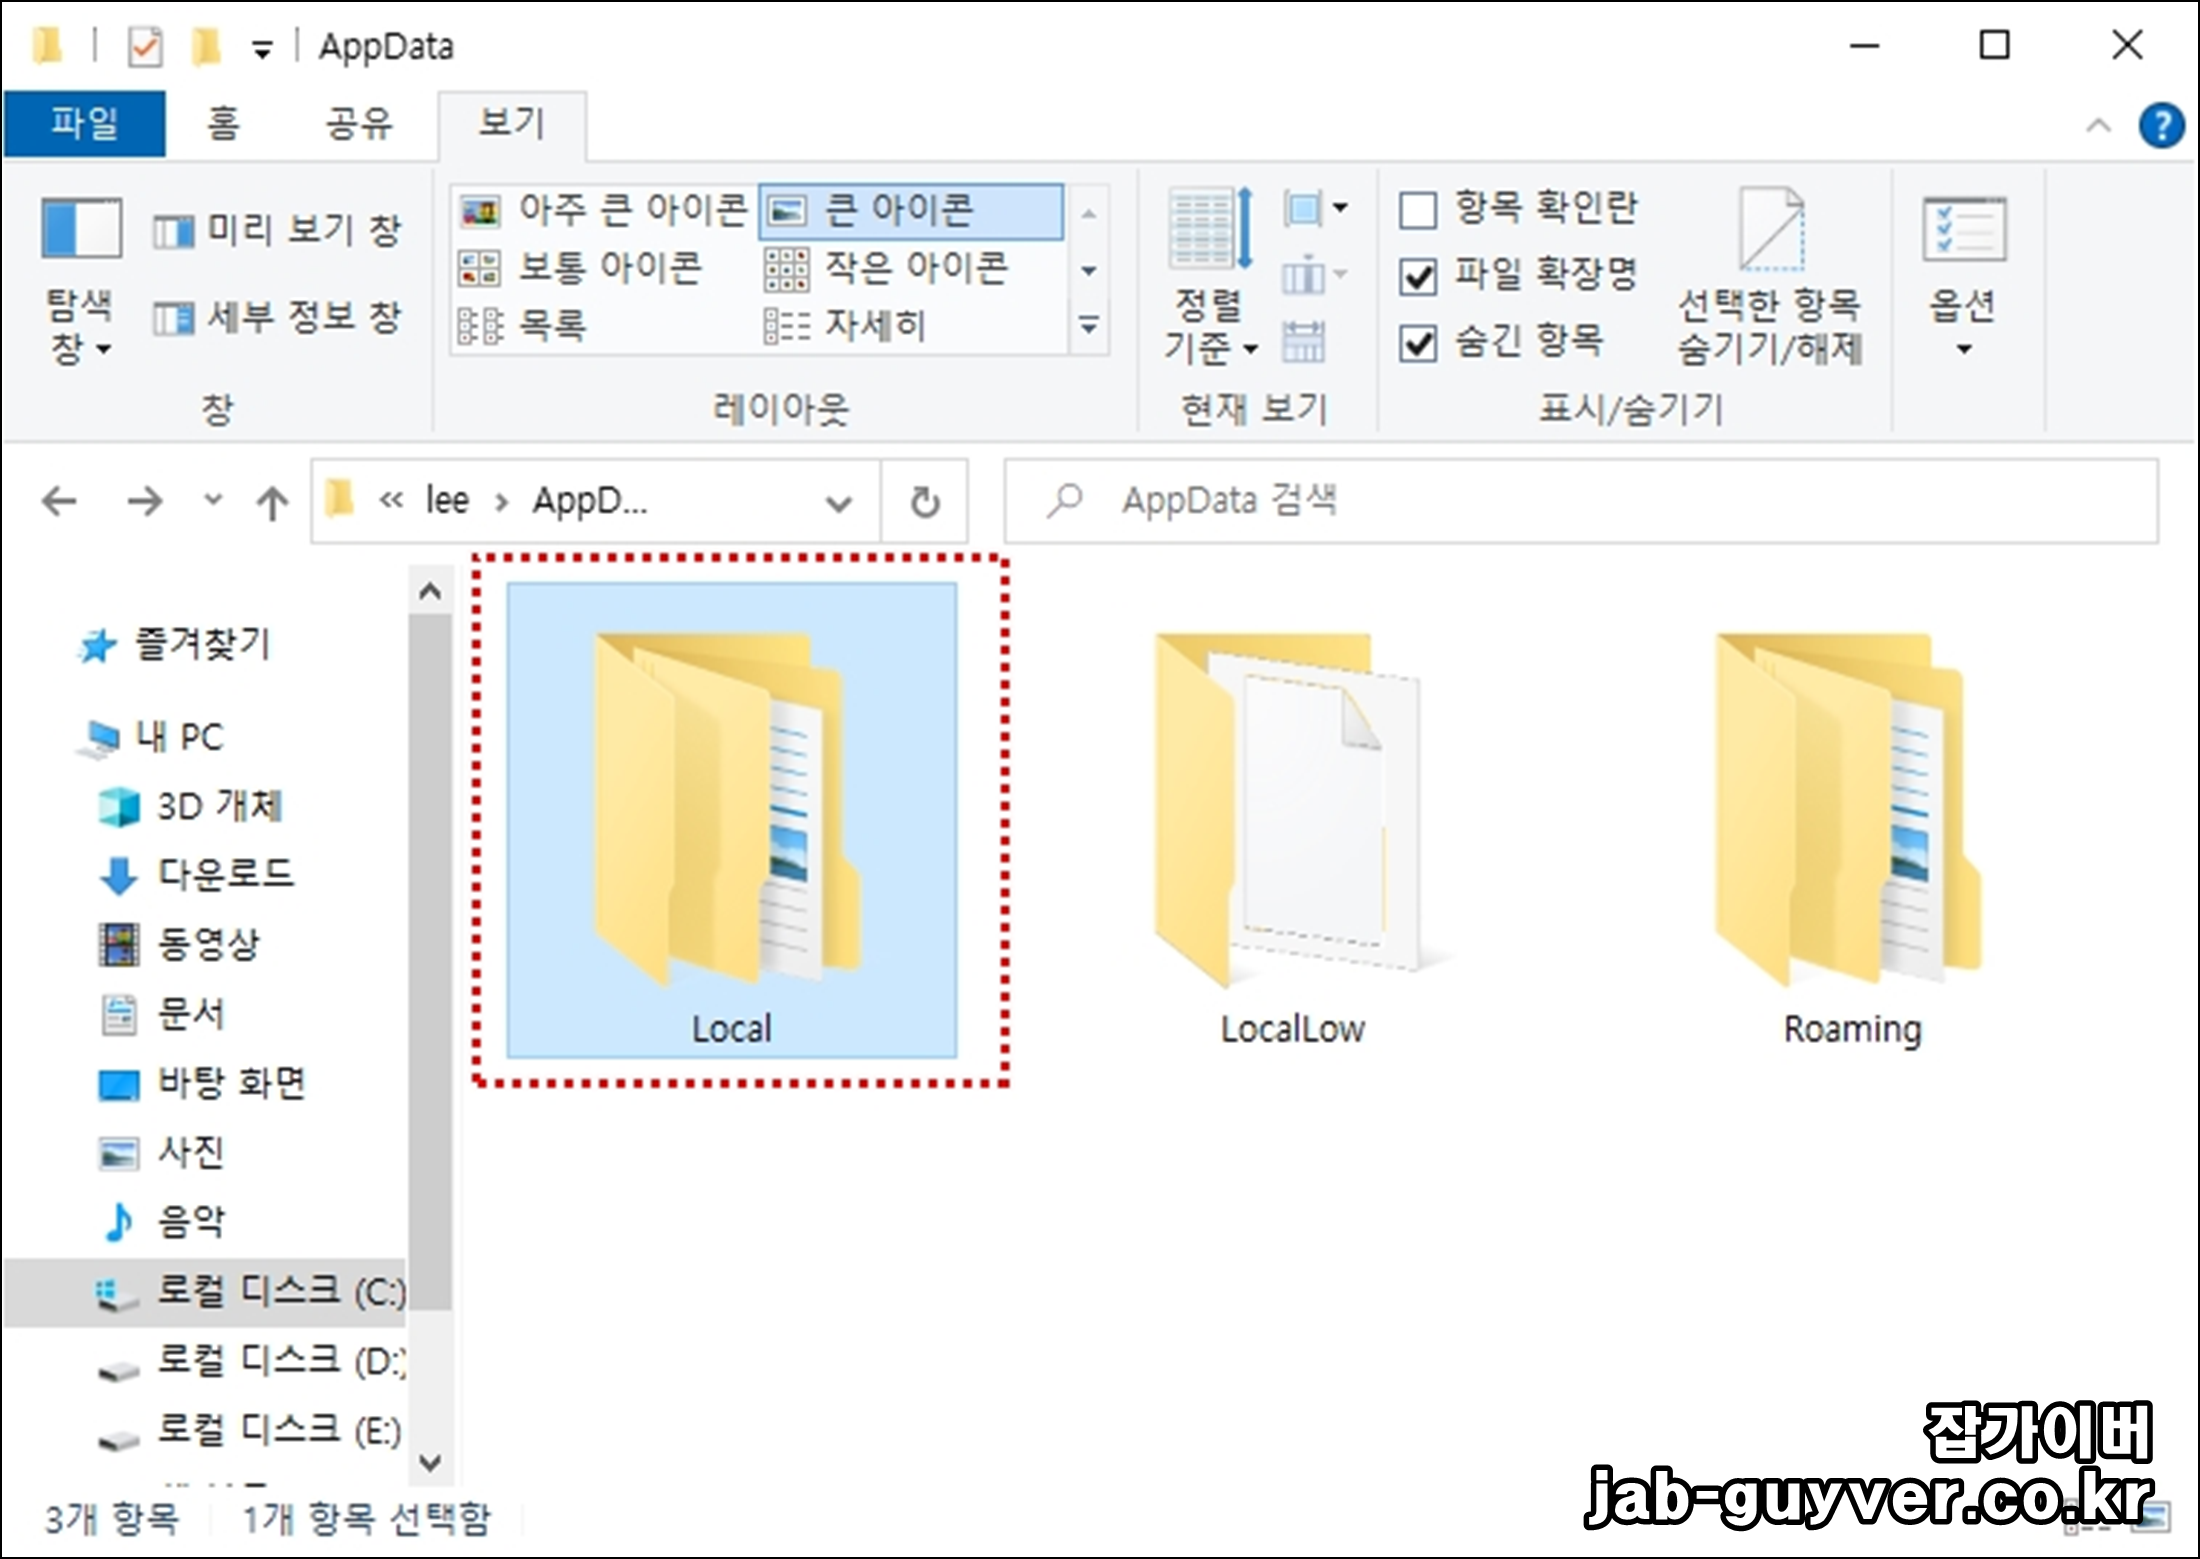Click the 탐색 창 navigation pane icon
Image resolution: width=2200 pixels, height=1559 pixels.
point(81,228)
